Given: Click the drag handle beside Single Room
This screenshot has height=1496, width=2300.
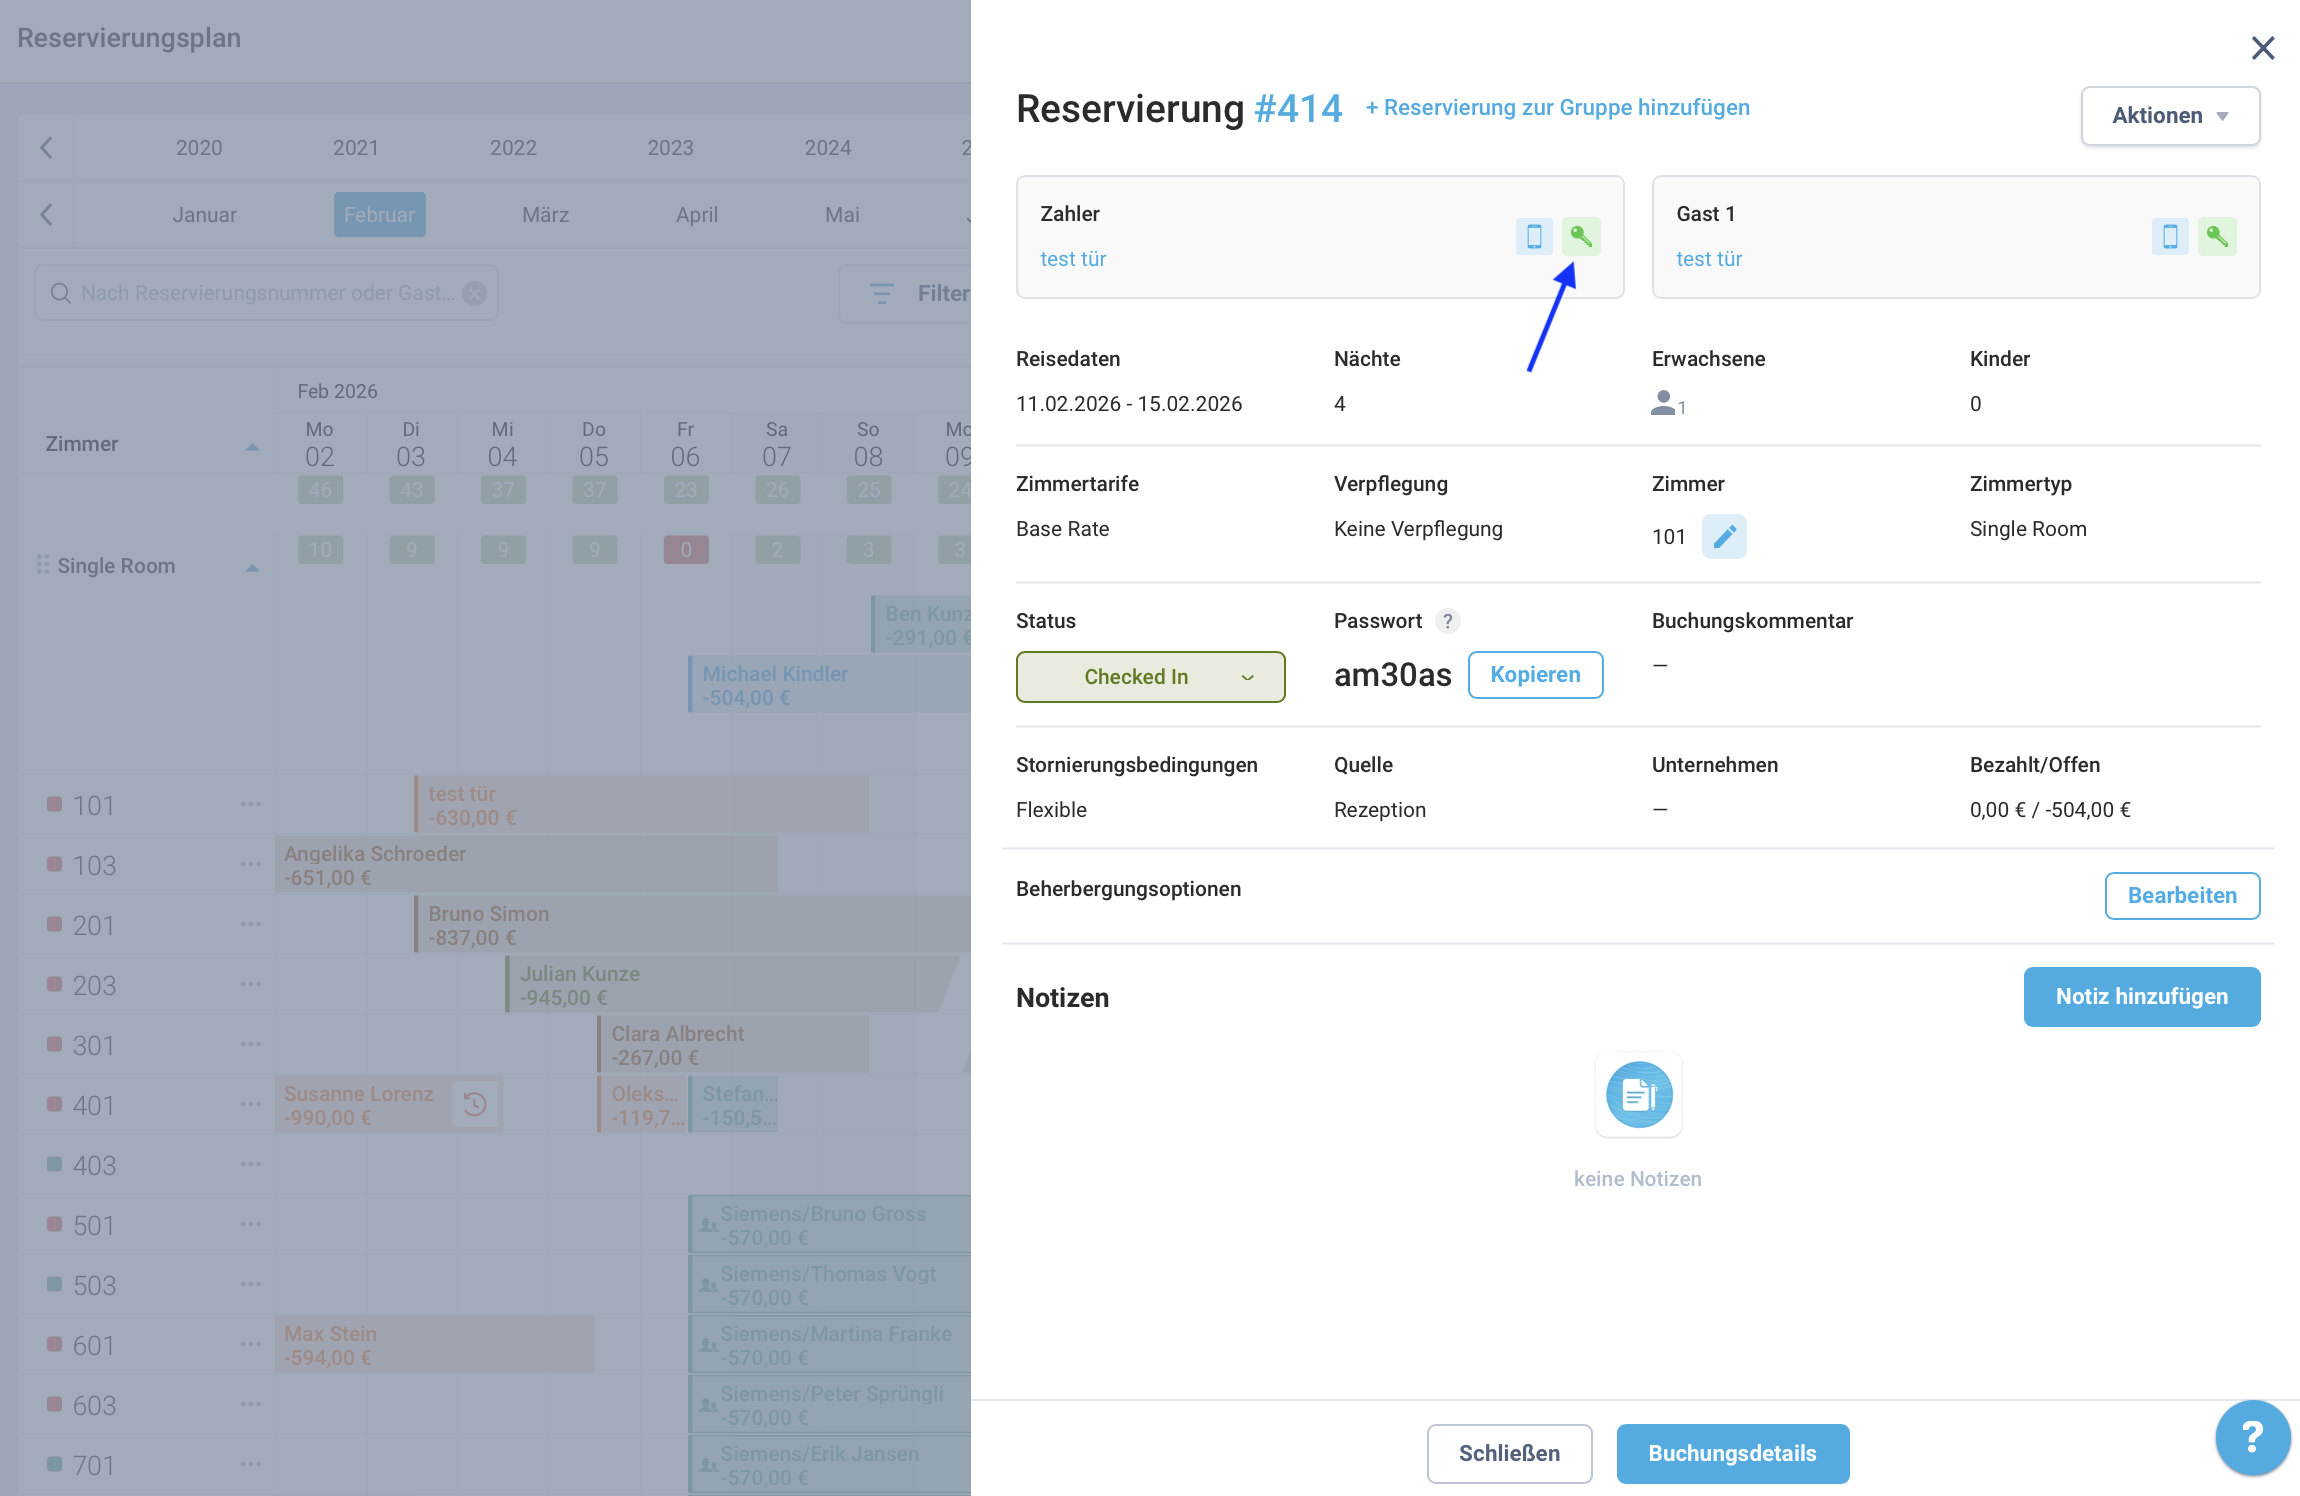Looking at the screenshot, I should 43,565.
